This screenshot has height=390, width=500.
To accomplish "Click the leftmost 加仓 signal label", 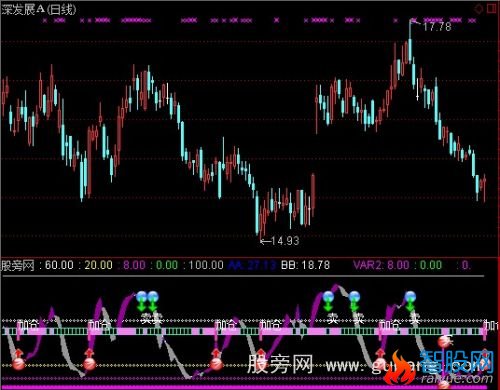I will [28, 324].
